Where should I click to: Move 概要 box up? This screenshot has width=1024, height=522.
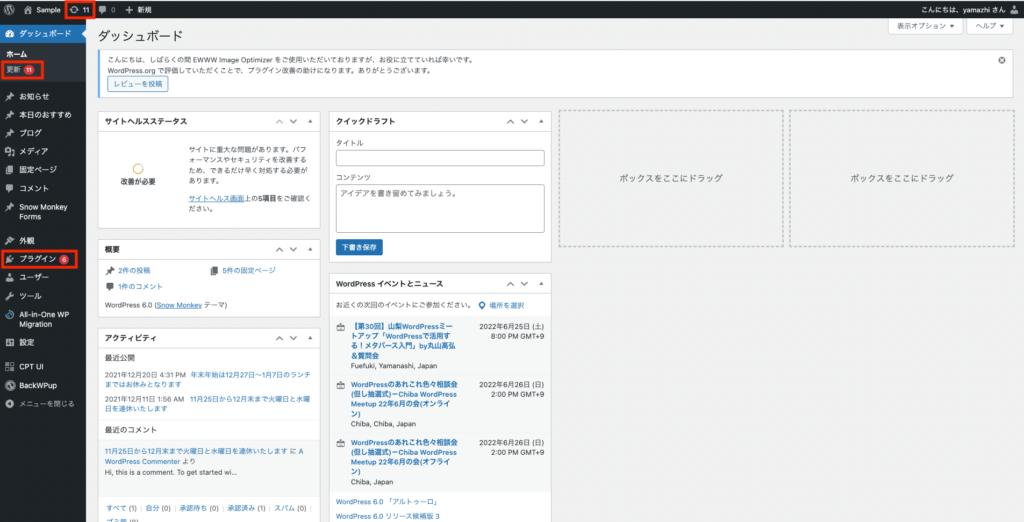pyautogui.click(x=280, y=250)
